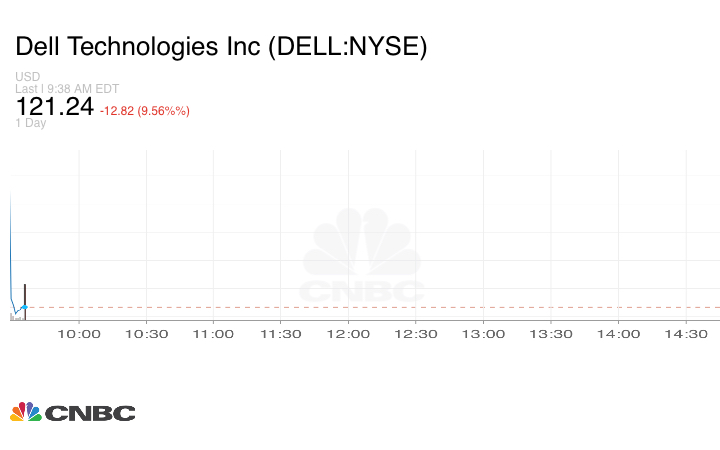Click the 13:30 time axis label
Image resolution: width=720 pixels, height=450 pixels.
(550, 334)
